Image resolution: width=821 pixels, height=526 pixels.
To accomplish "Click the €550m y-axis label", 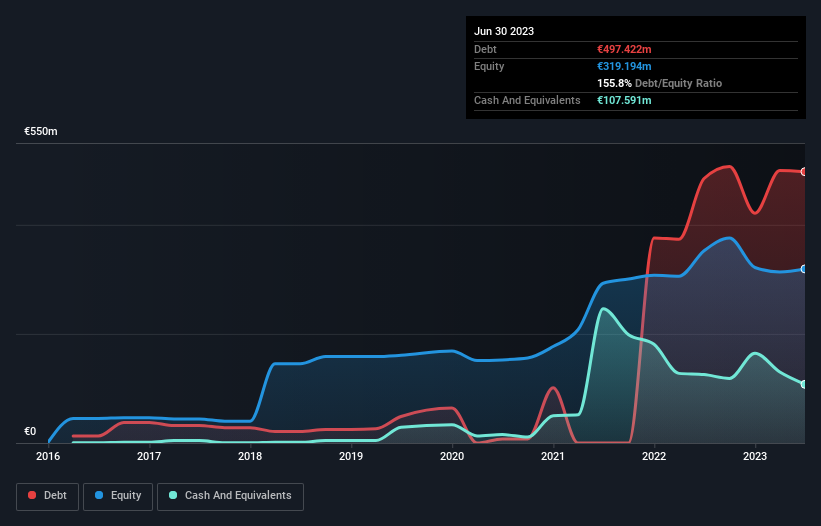I will coord(41,131).
